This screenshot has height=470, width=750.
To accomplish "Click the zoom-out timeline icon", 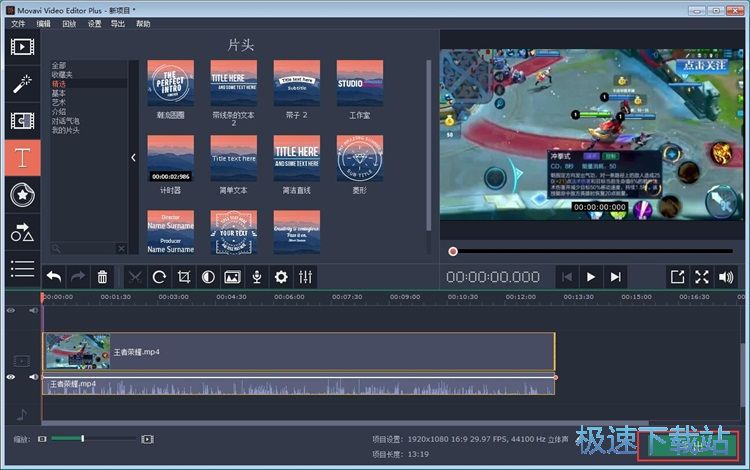I will point(42,439).
